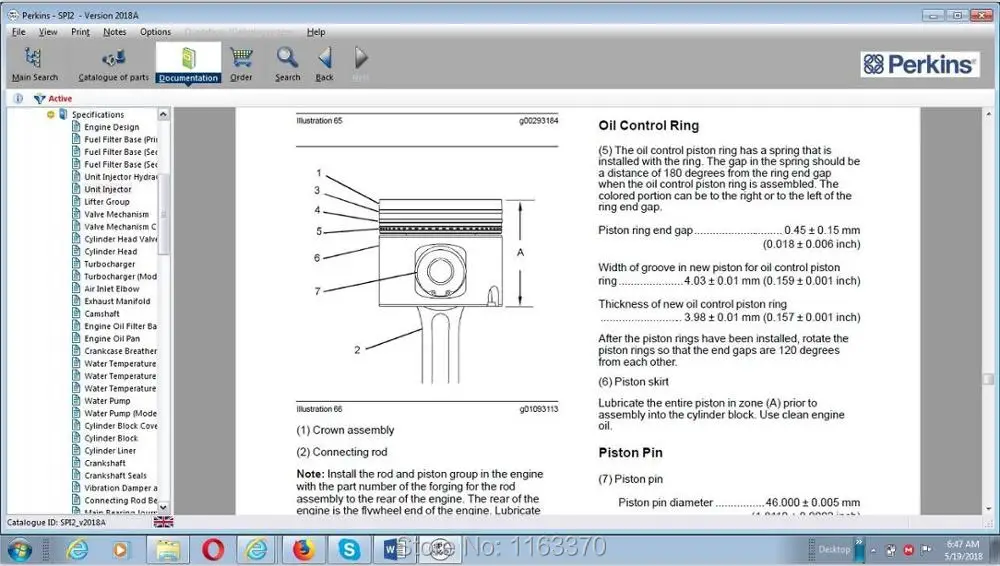Open the Options menu
Image resolution: width=1000 pixels, height=566 pixels.
pyautogui.click(x=156, y=31)
